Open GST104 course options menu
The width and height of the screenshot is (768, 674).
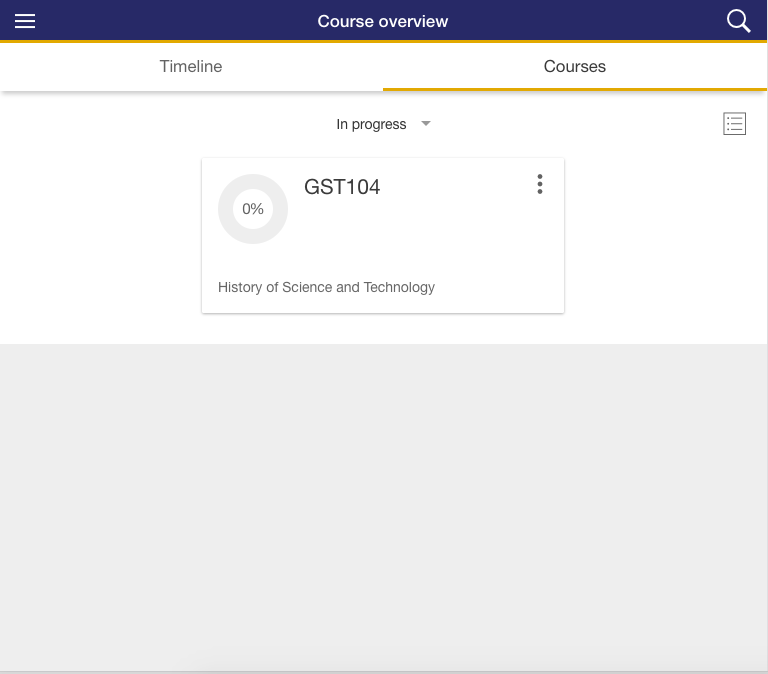(539, 184)
